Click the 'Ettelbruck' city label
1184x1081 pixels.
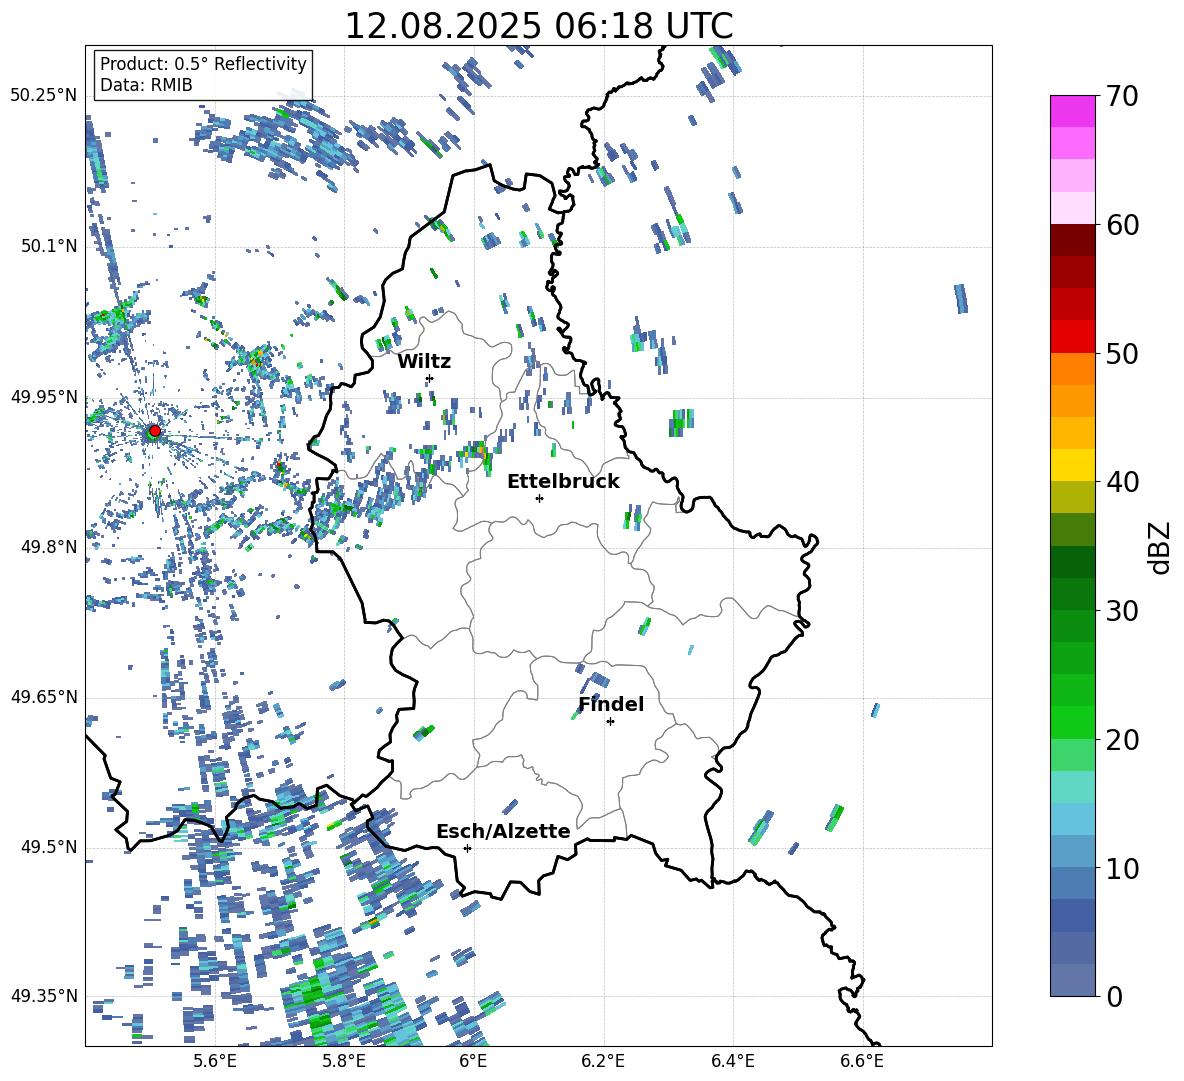point(563,482)
